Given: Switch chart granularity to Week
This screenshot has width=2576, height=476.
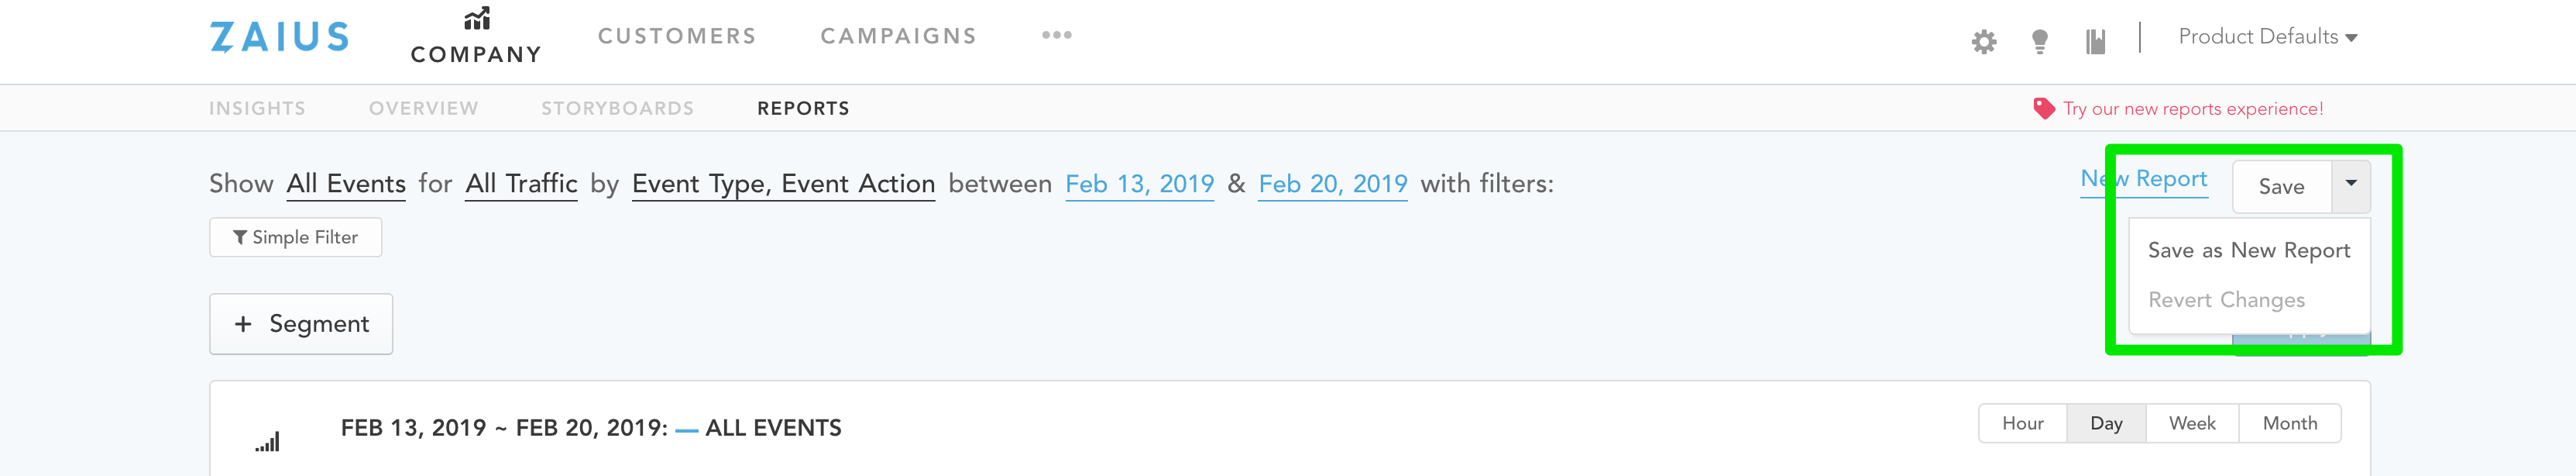Looking at the screenshot, I should click(x=2192, y=423).
